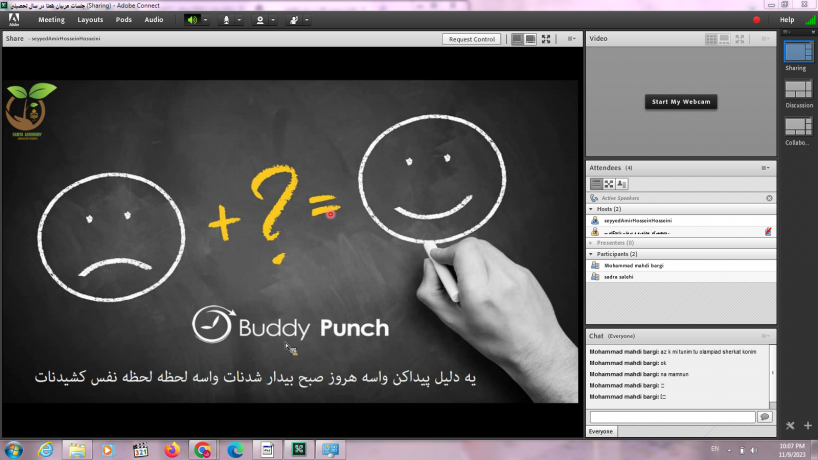Open the Windows Start menu

[x=14, y=450]
